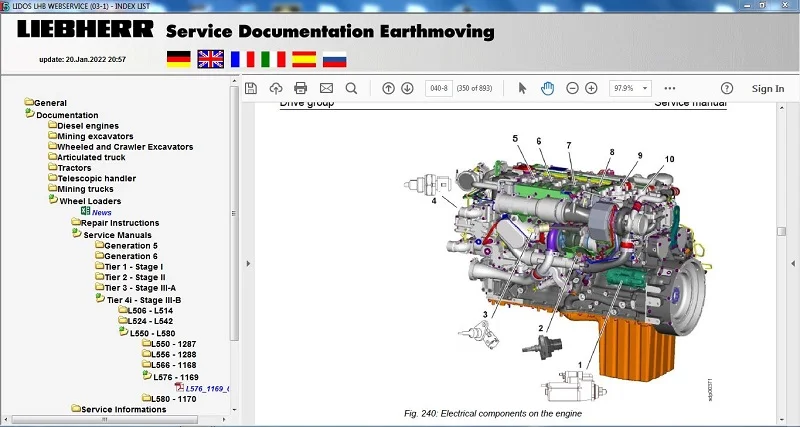The image size is (800, 427).
Task: Collapse the L550 - L580 folder
Action: coord(147,333)
